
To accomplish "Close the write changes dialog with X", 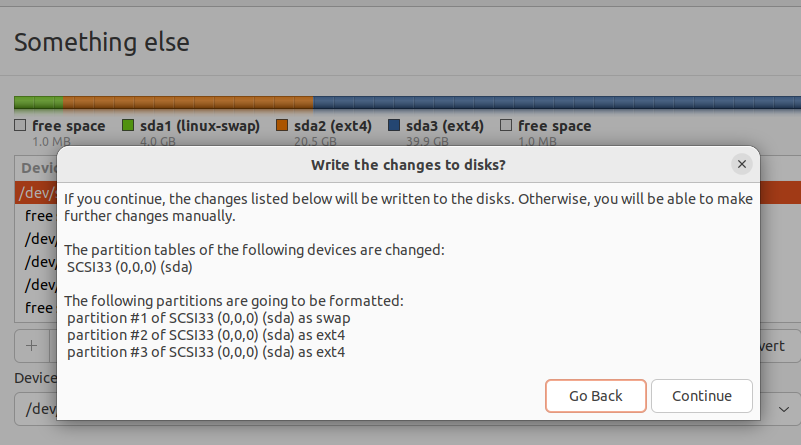I will click(x=741, y=164).
